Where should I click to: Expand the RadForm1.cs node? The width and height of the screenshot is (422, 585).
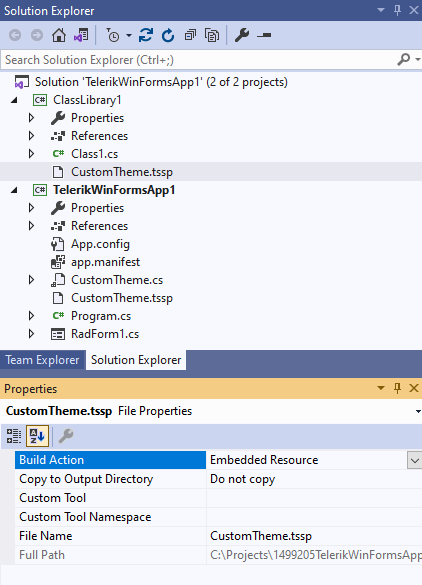pos(31,334)
